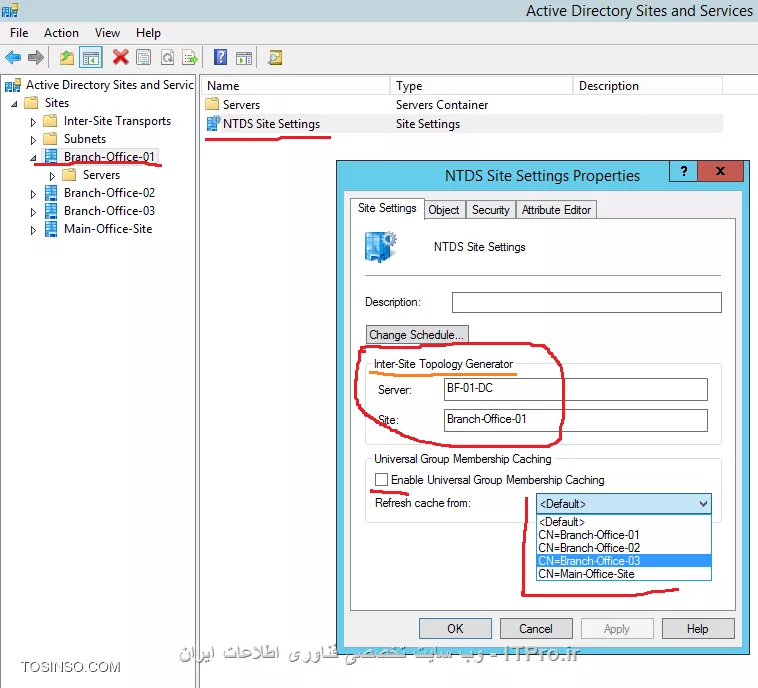Switch to the Attribute Editor tab
The width and height of the screenshot is (758, 688).
click(556, 210)
